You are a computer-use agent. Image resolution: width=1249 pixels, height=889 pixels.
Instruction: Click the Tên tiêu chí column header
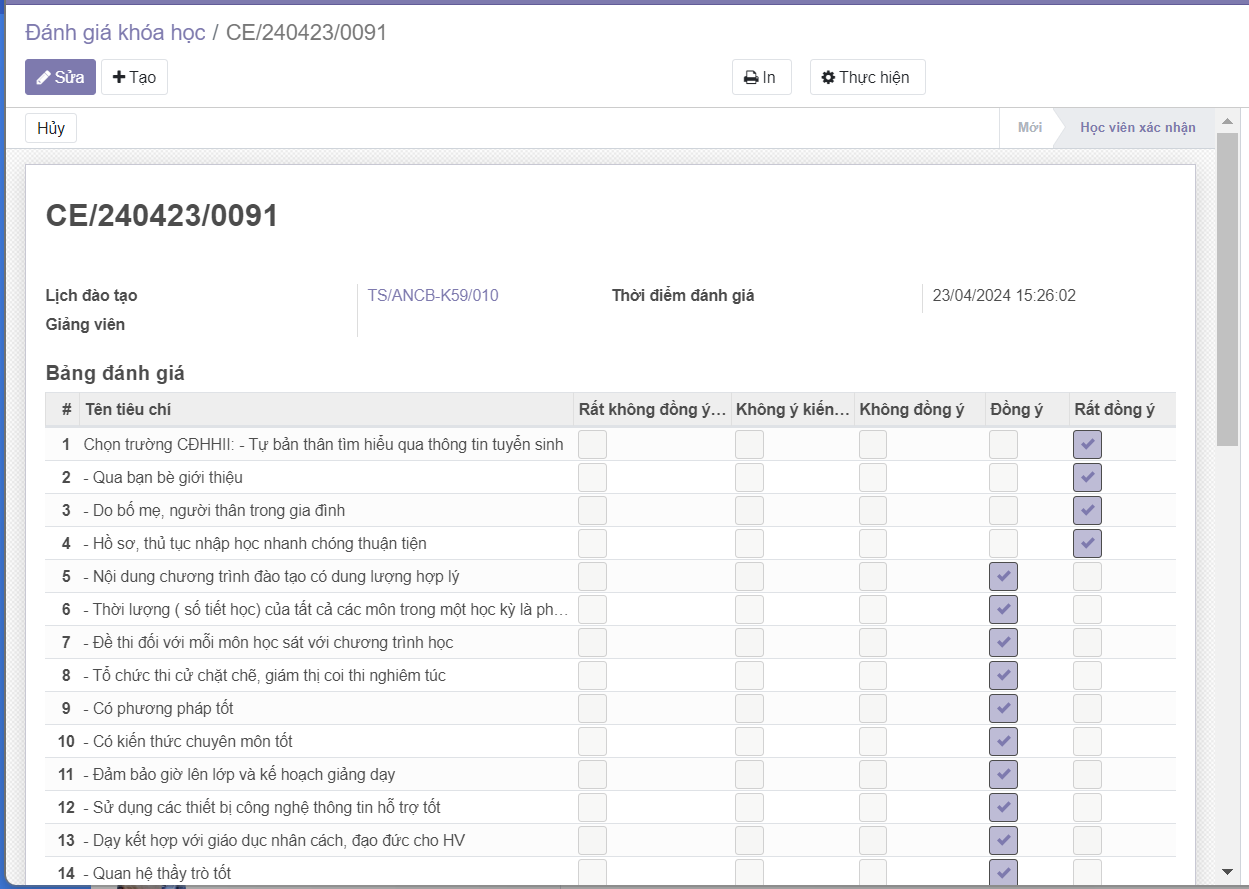(128, 409)
